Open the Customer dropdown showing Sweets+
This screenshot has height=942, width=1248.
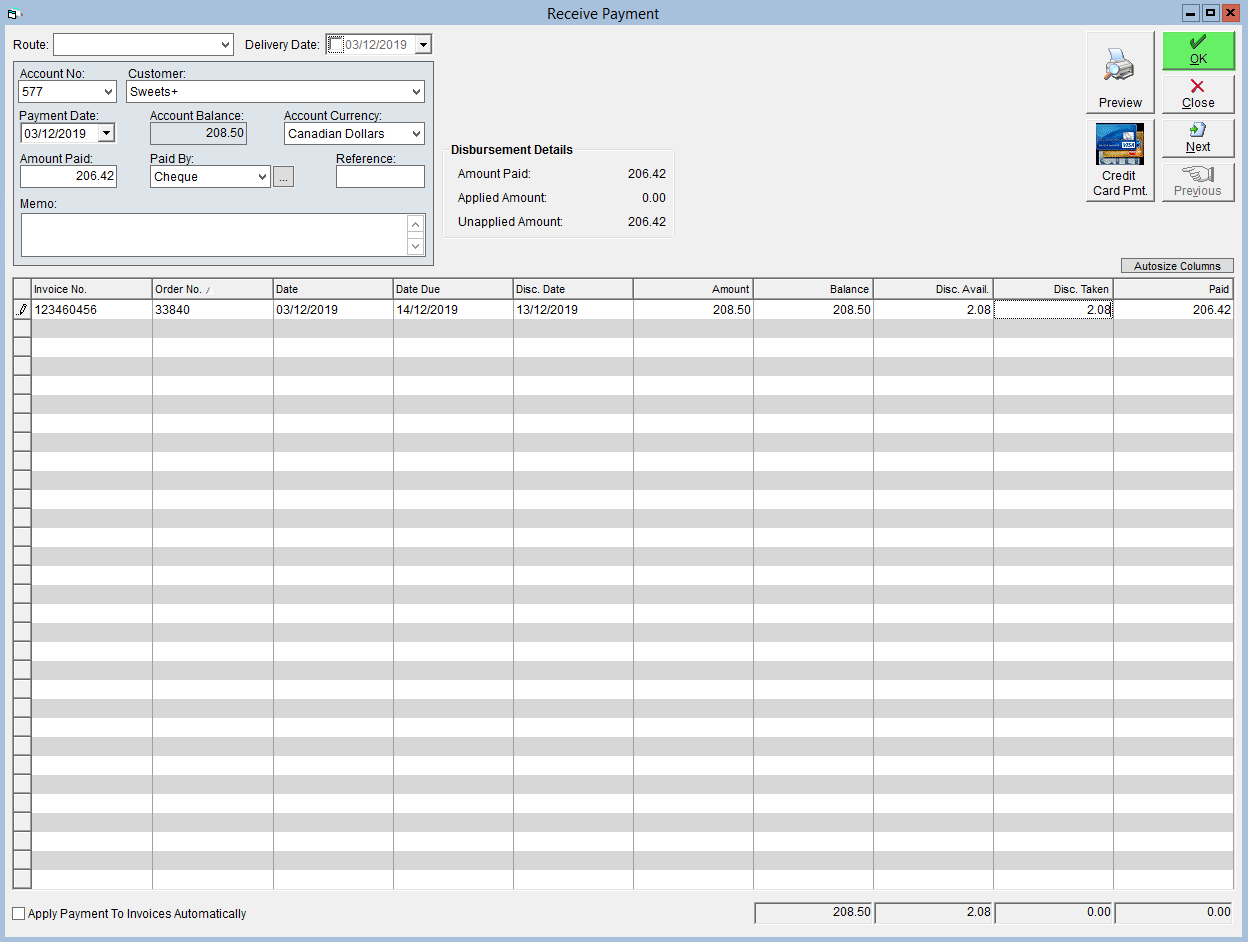[x=416, y=92]
